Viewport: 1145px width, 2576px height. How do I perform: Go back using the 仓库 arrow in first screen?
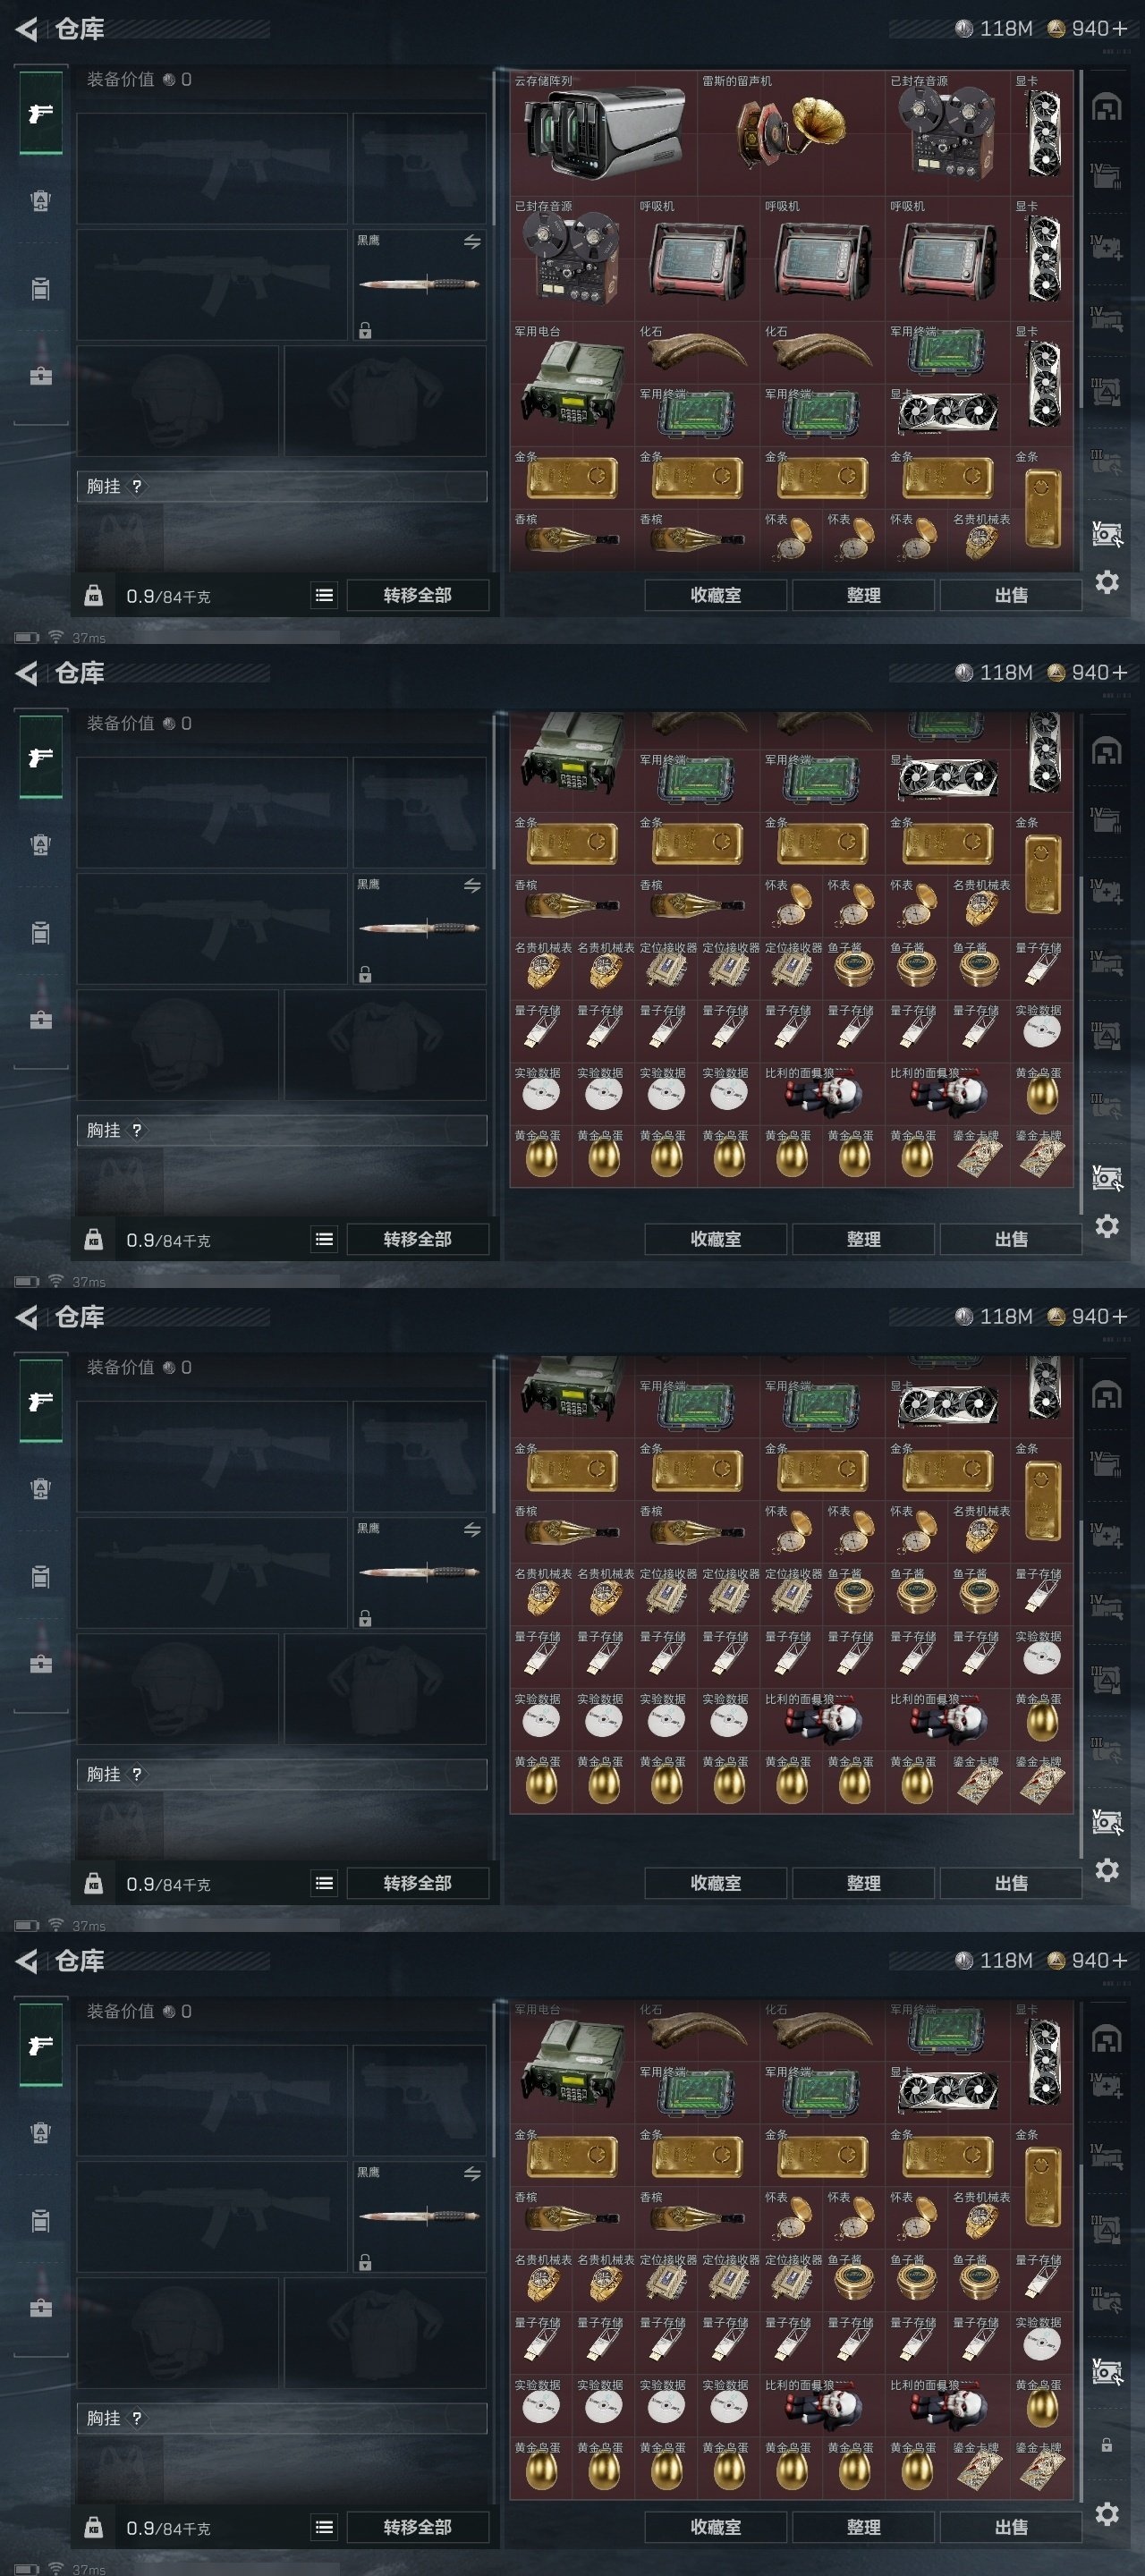tap(27, 29)
